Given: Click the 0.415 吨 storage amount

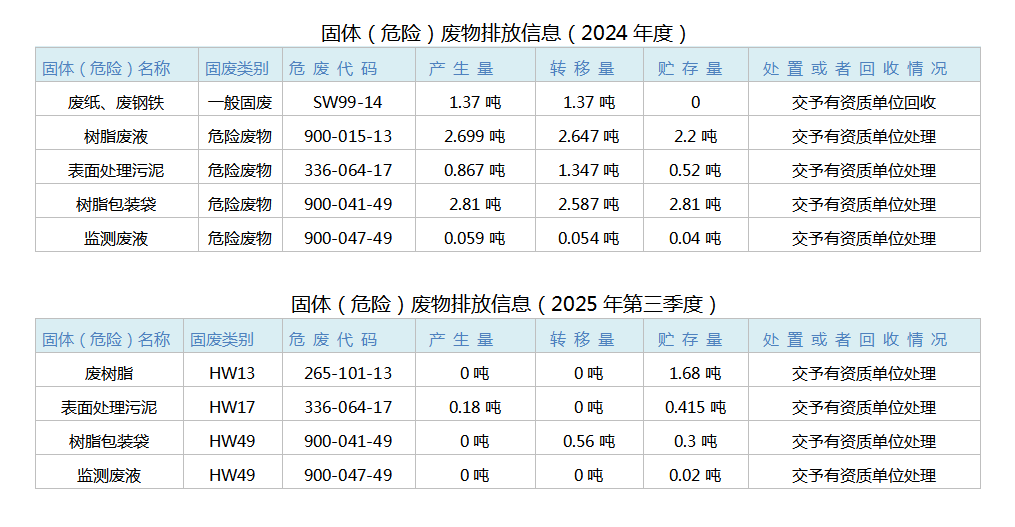Looking at the screenshot, I should (695, 407).
